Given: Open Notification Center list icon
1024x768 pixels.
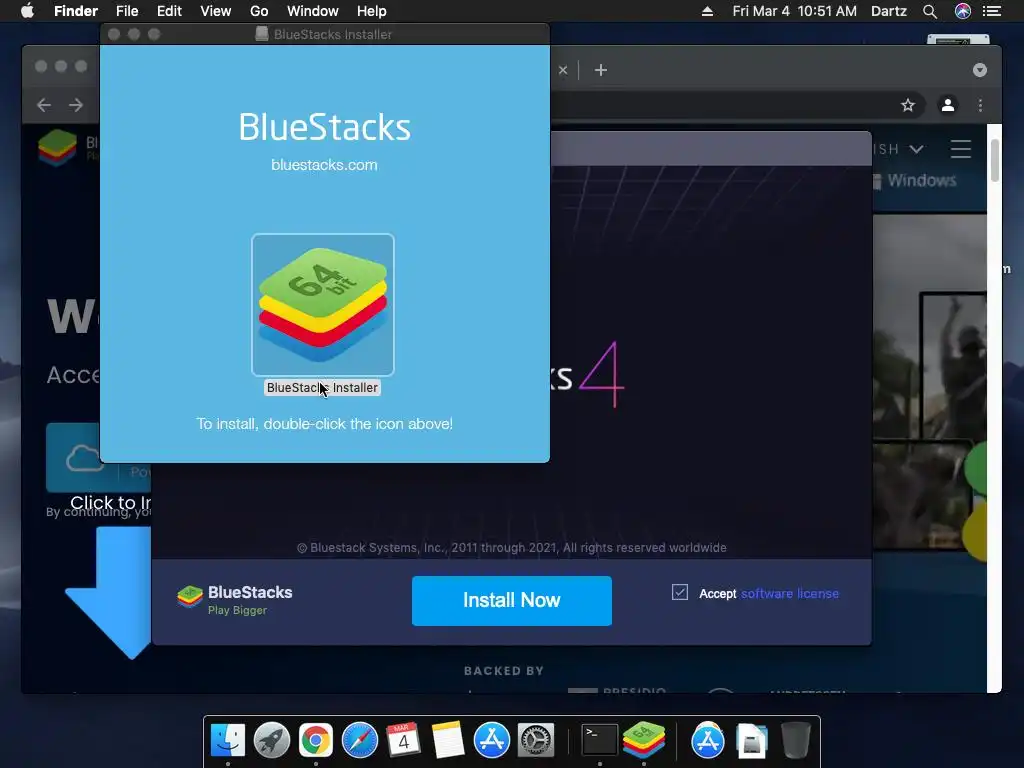Looking at the screenshot, I should 992,11.
